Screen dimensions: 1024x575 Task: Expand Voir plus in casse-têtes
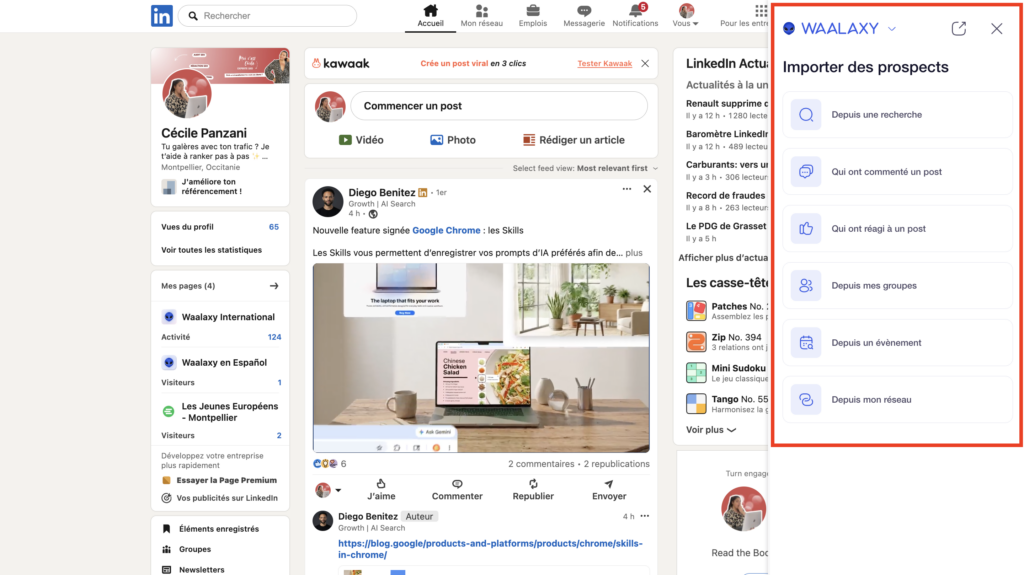(711, 430)
